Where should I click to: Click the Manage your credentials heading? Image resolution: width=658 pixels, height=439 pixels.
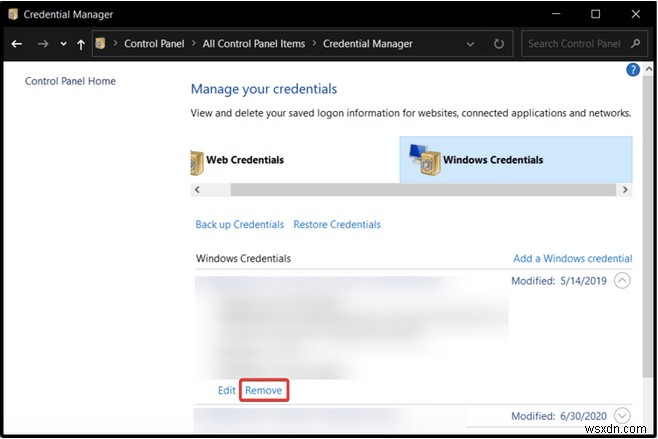pyautogui.click(x=264, y=89)
